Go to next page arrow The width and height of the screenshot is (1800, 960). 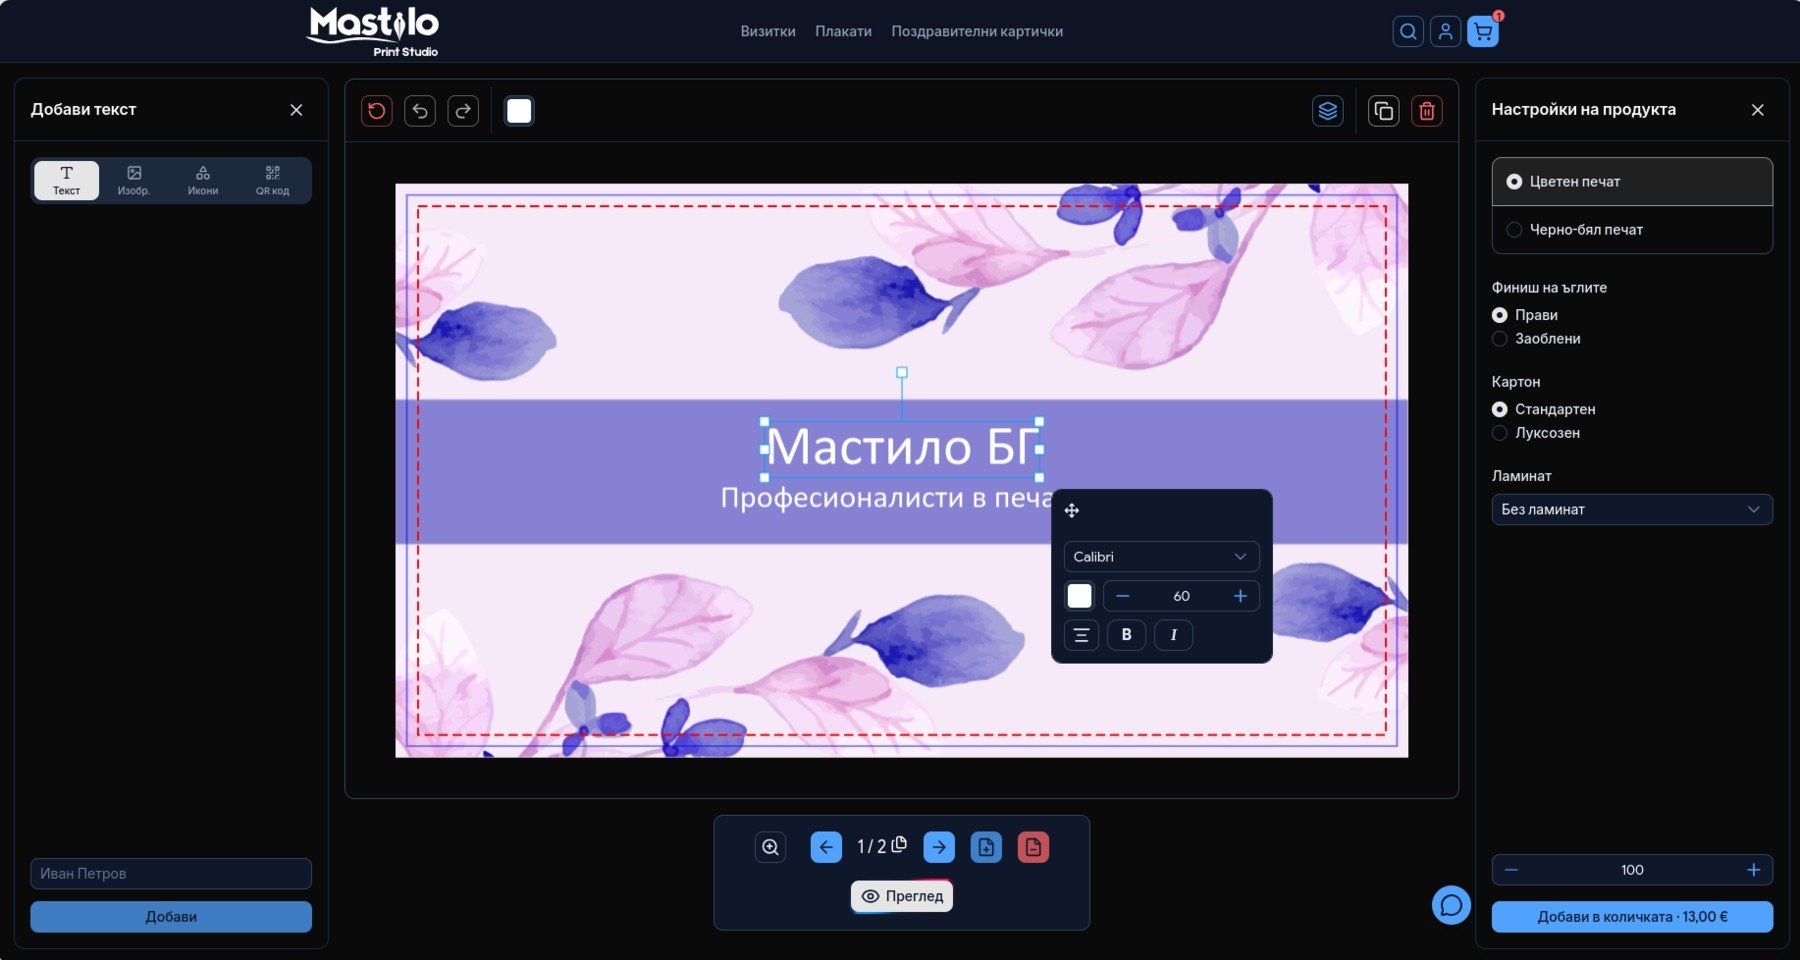click(939, 847)
